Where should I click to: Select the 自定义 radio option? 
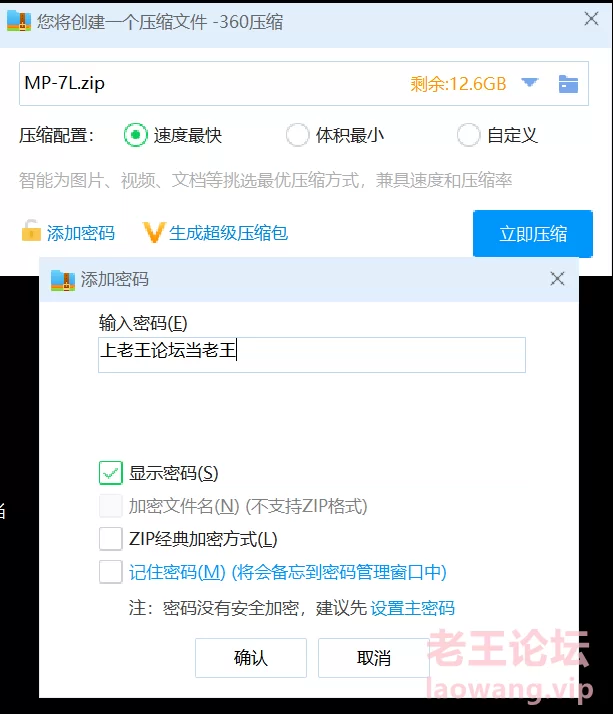pos(469,135)
